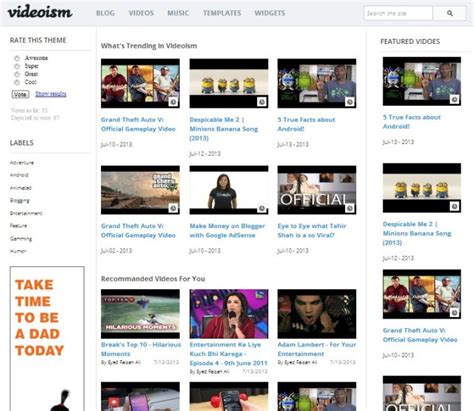Open the Android label
The width and height of the screenshot is (474, 411).
point(19,175)
